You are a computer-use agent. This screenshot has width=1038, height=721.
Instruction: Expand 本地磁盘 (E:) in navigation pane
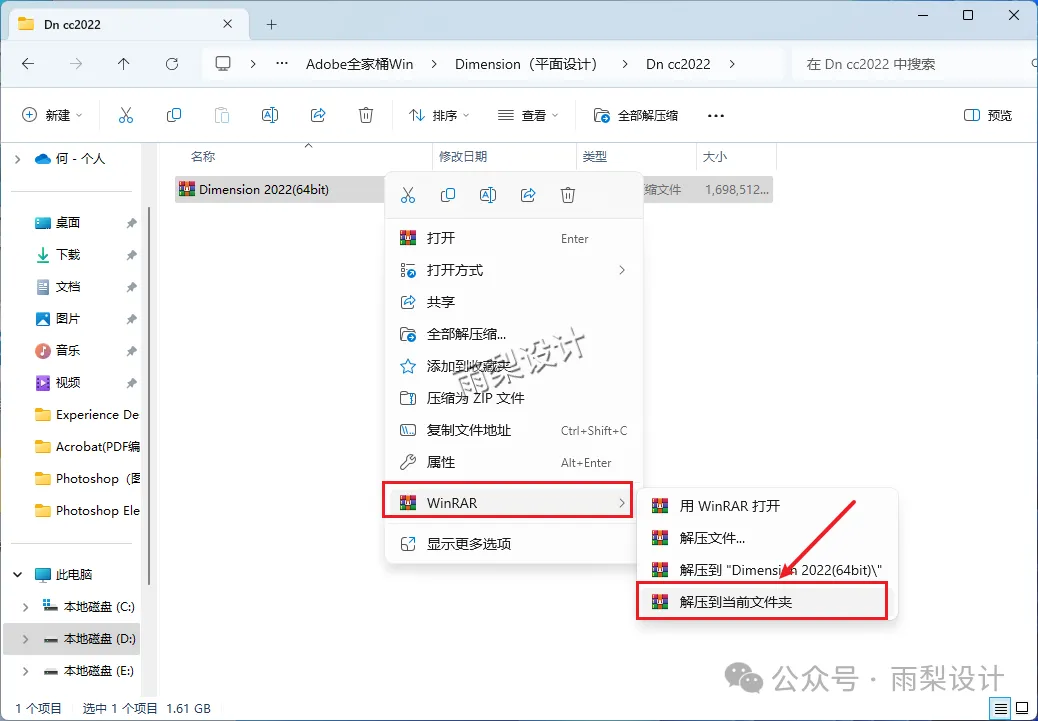pyautogui.click(x=25, y=671)
